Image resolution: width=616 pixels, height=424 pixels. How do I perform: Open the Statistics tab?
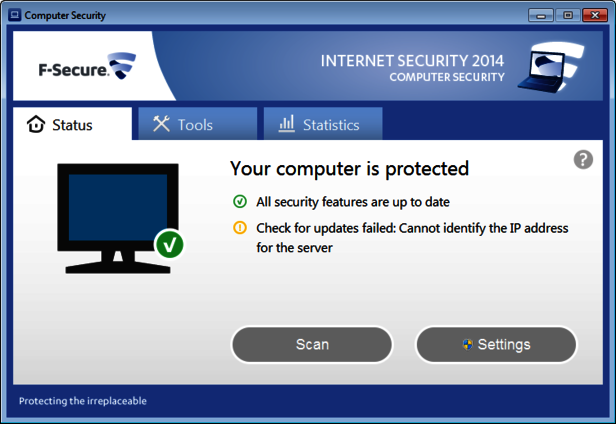tap(320, 125)
